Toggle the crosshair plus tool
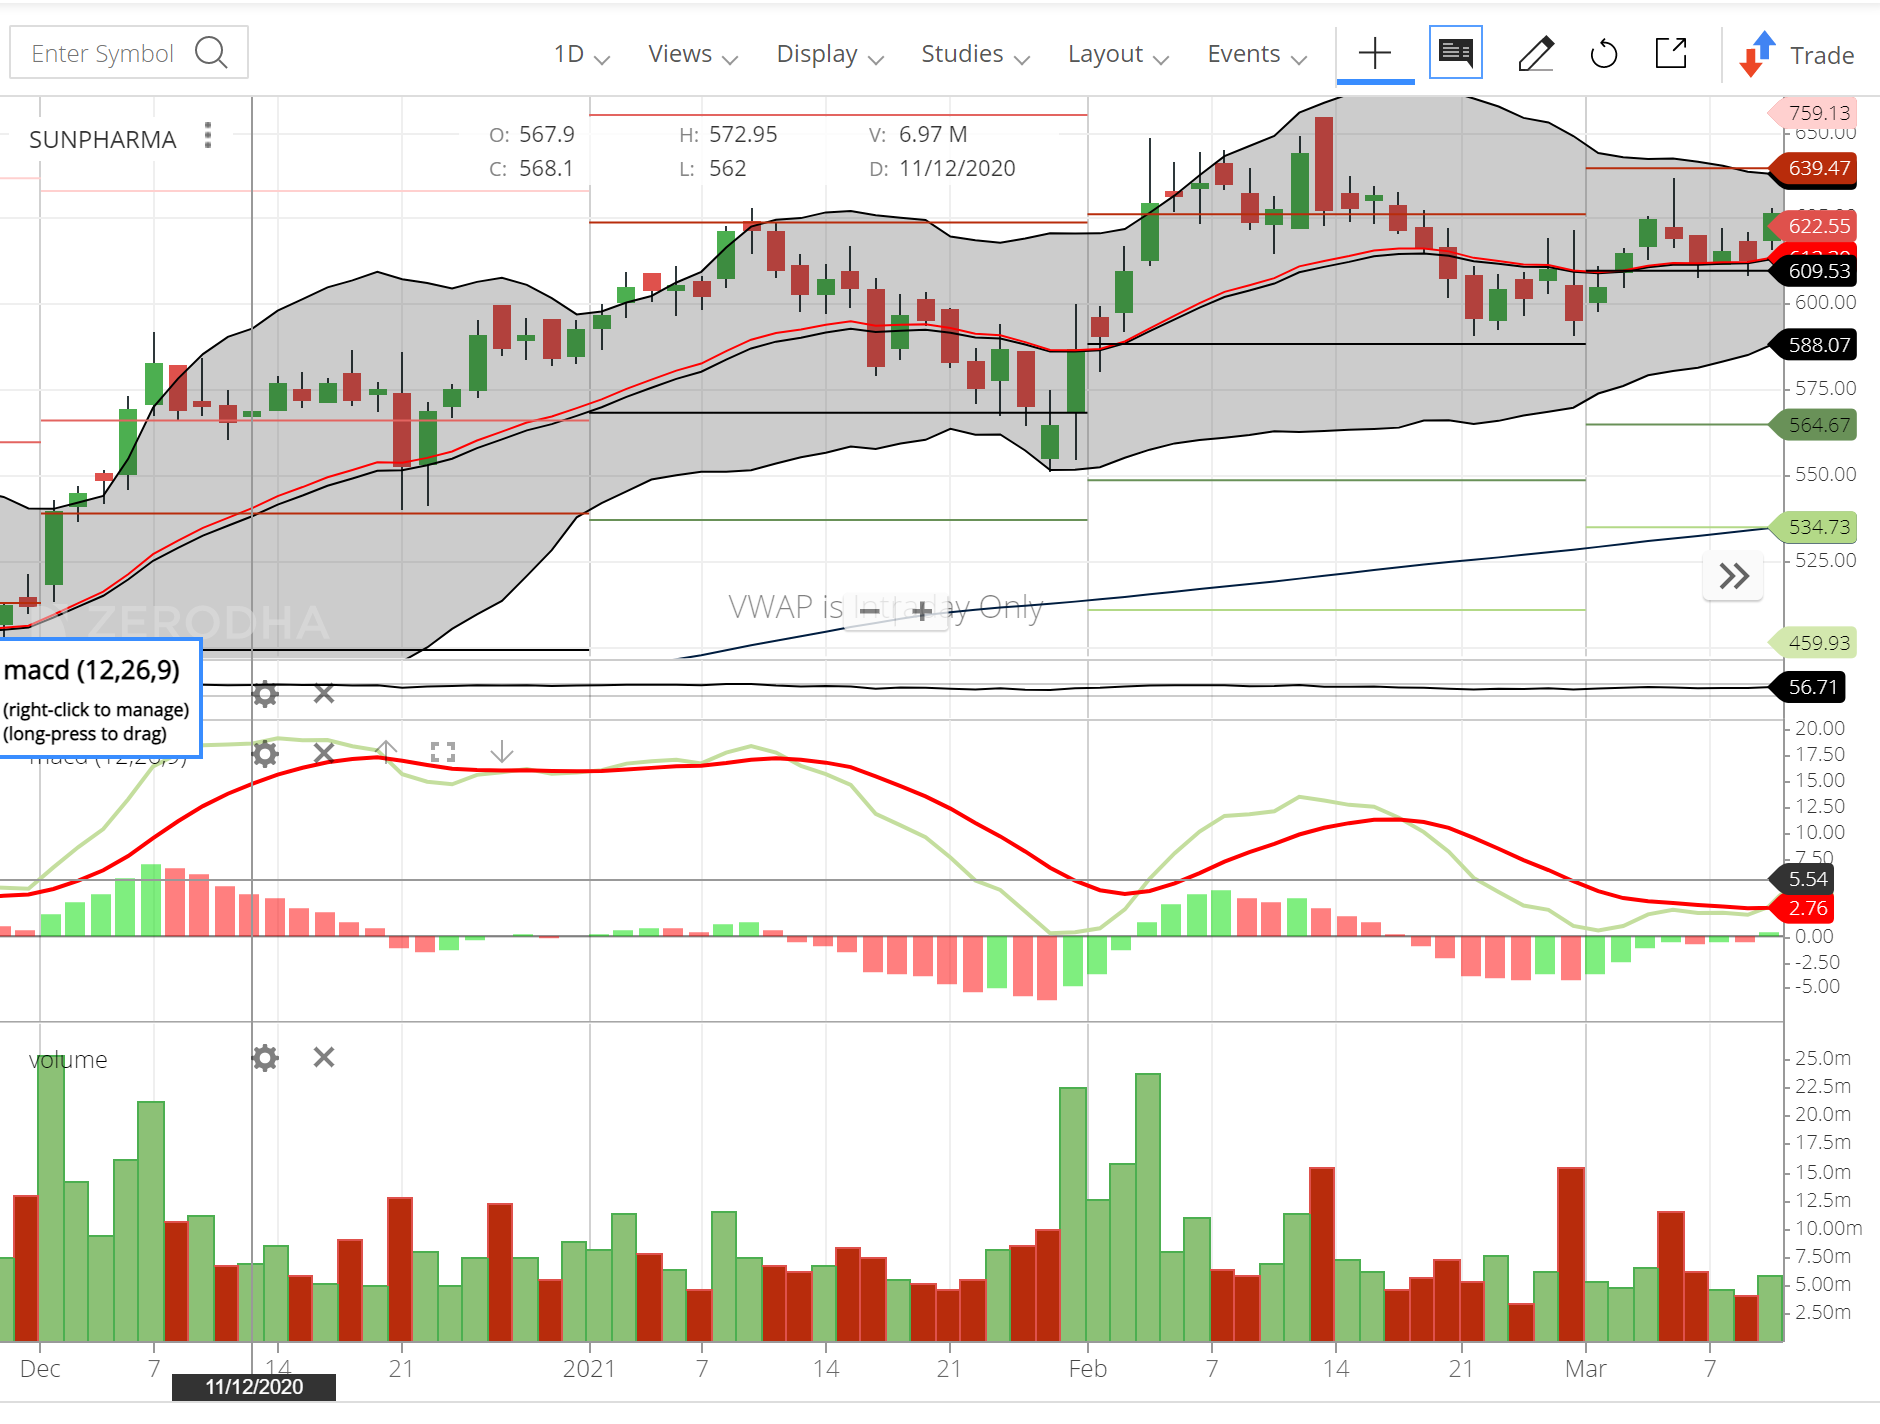The image size is (1880, 1424). click(1375, 53)
